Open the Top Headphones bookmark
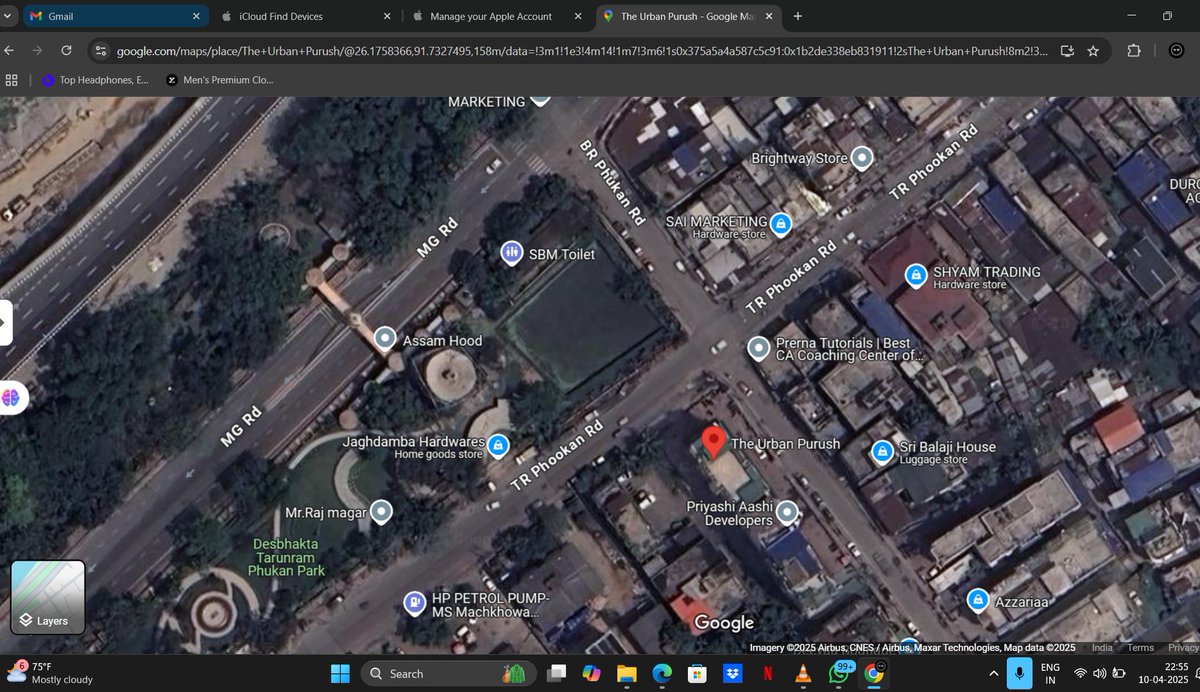Image resolution: width=1200 pixels, height=692 pixels. coord(96,80)
